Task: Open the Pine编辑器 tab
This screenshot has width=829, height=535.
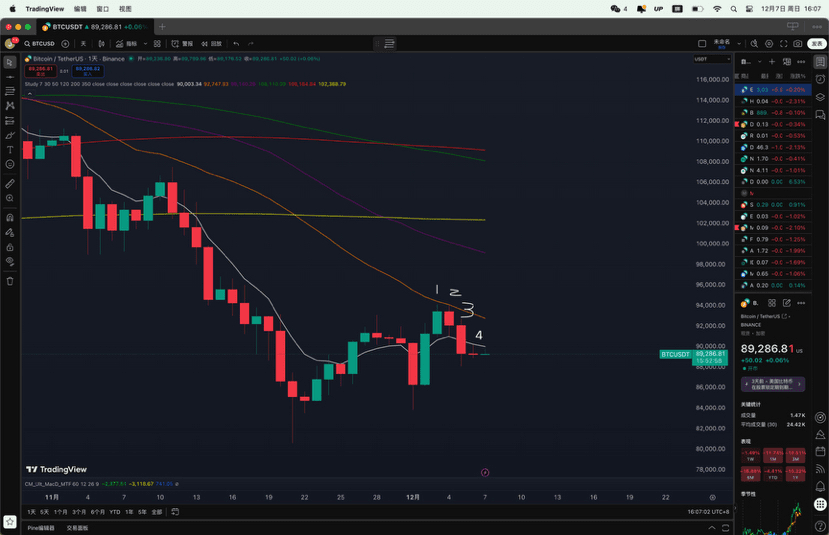Action: click(x=41, y=528)
